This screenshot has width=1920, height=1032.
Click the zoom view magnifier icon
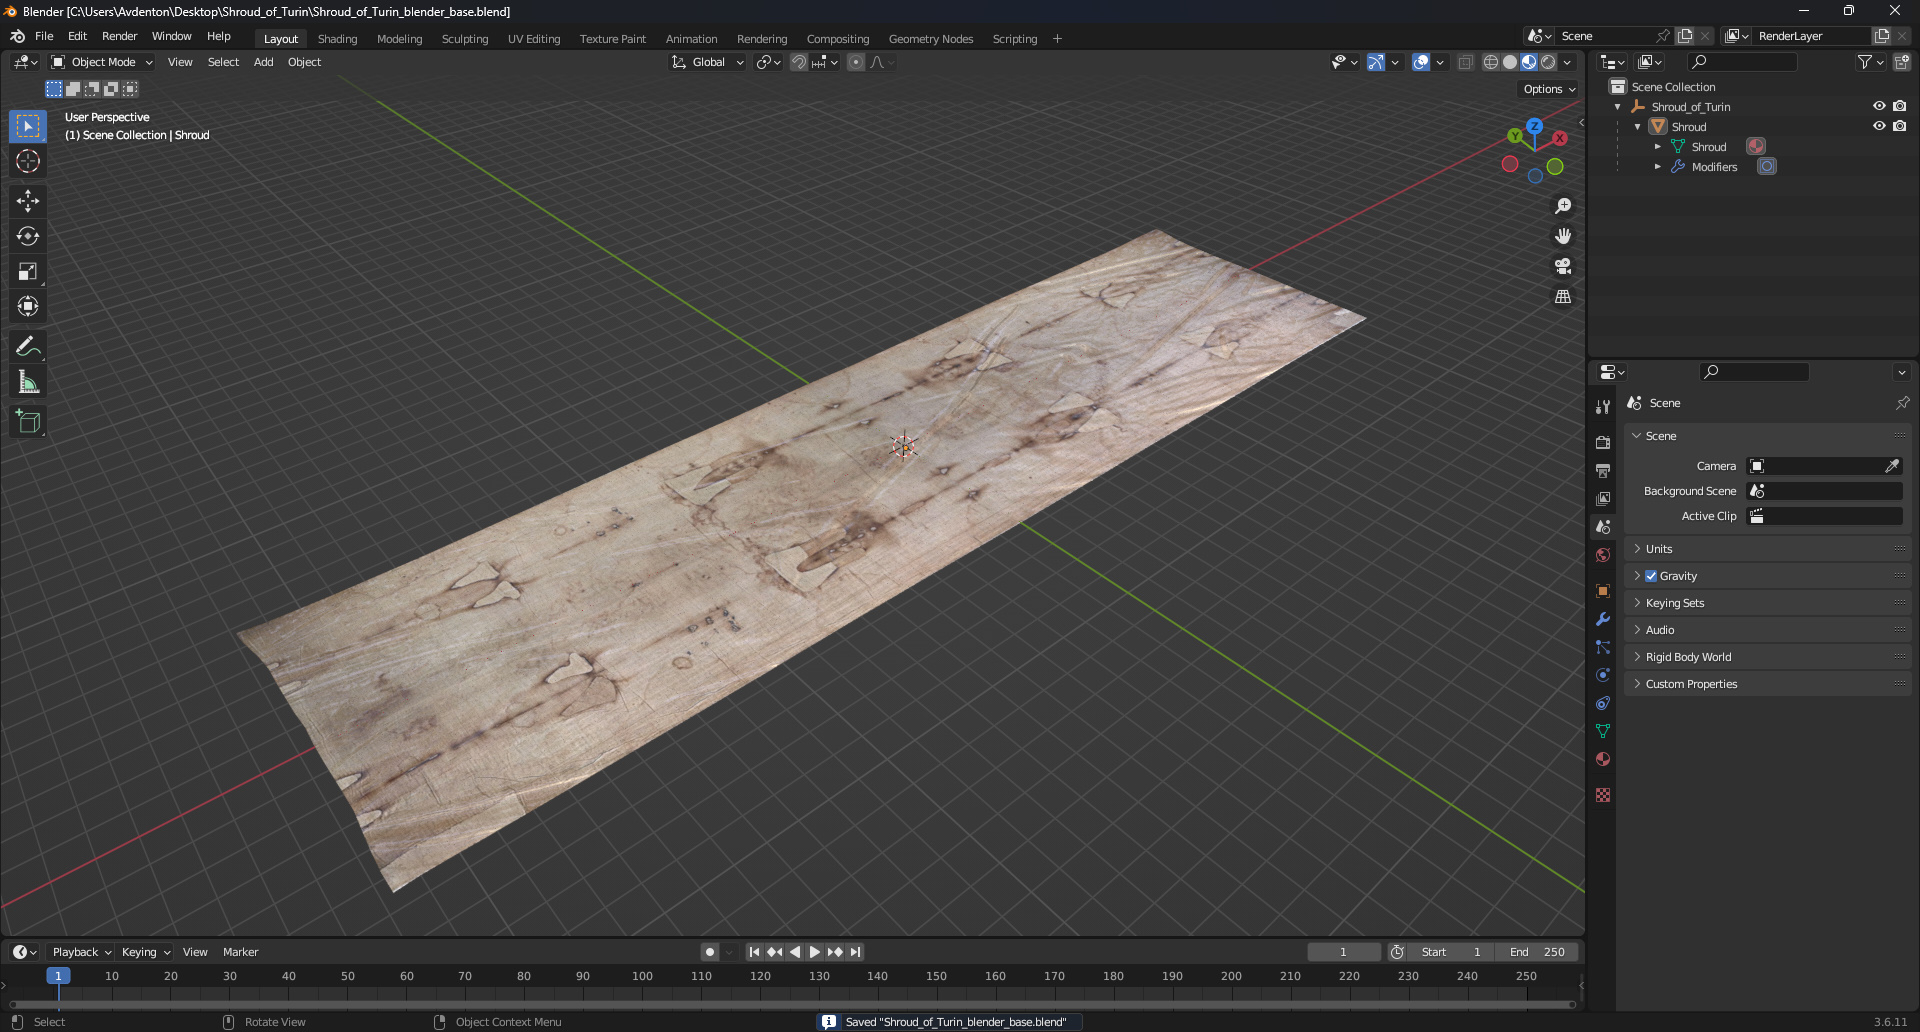point(1563,206)
